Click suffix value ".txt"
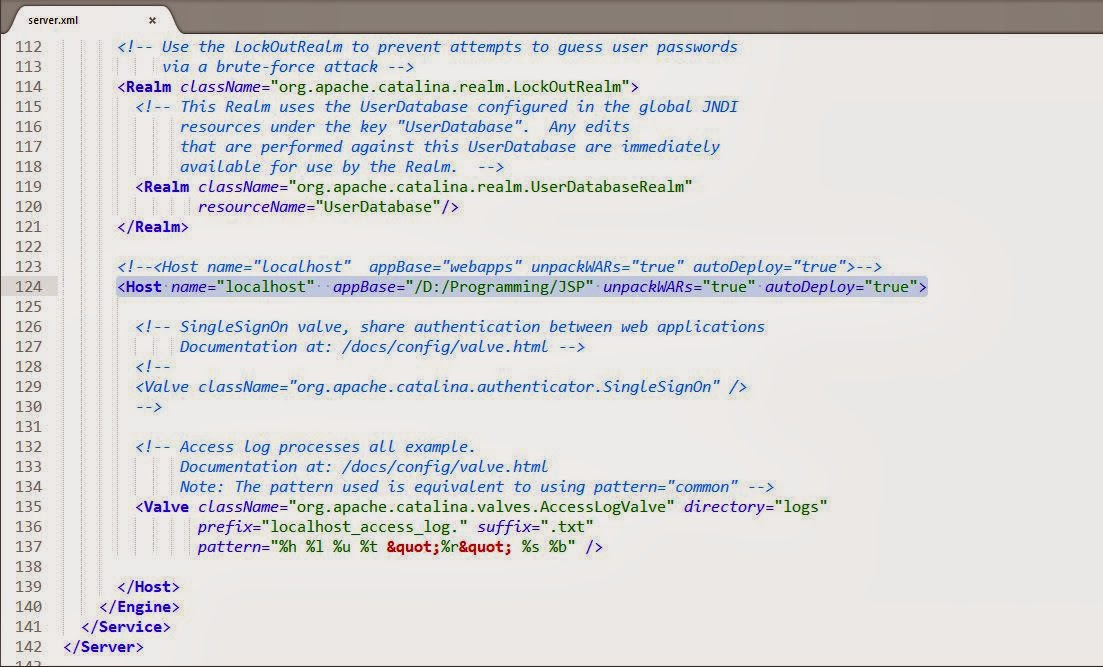Screen dimensions: 1103x667 [560, 527]
